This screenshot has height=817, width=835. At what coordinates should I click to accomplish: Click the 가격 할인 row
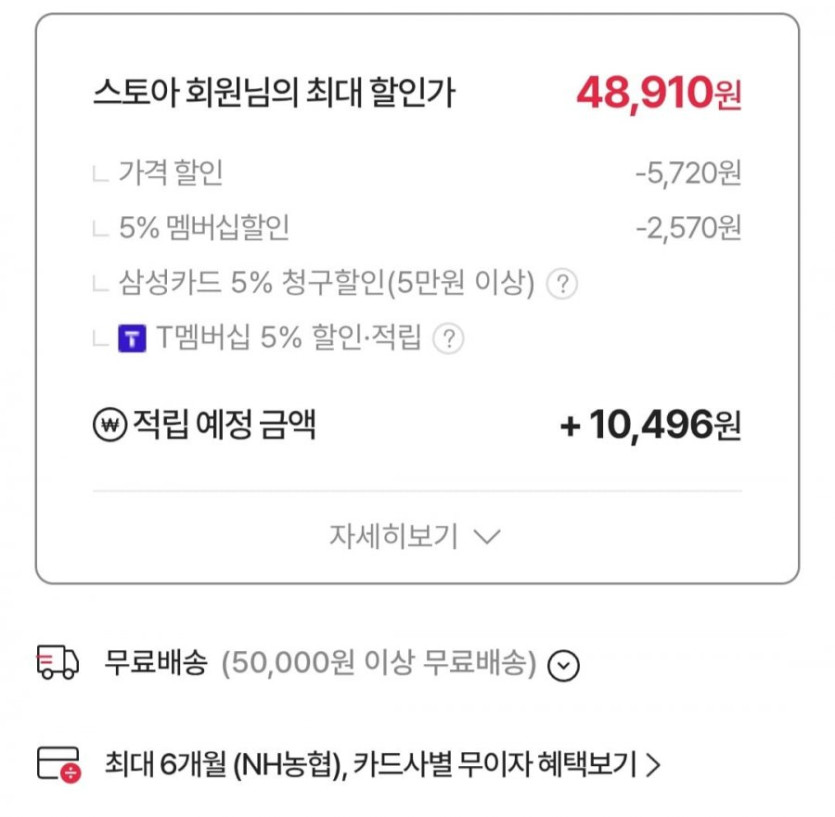[171, 173]
